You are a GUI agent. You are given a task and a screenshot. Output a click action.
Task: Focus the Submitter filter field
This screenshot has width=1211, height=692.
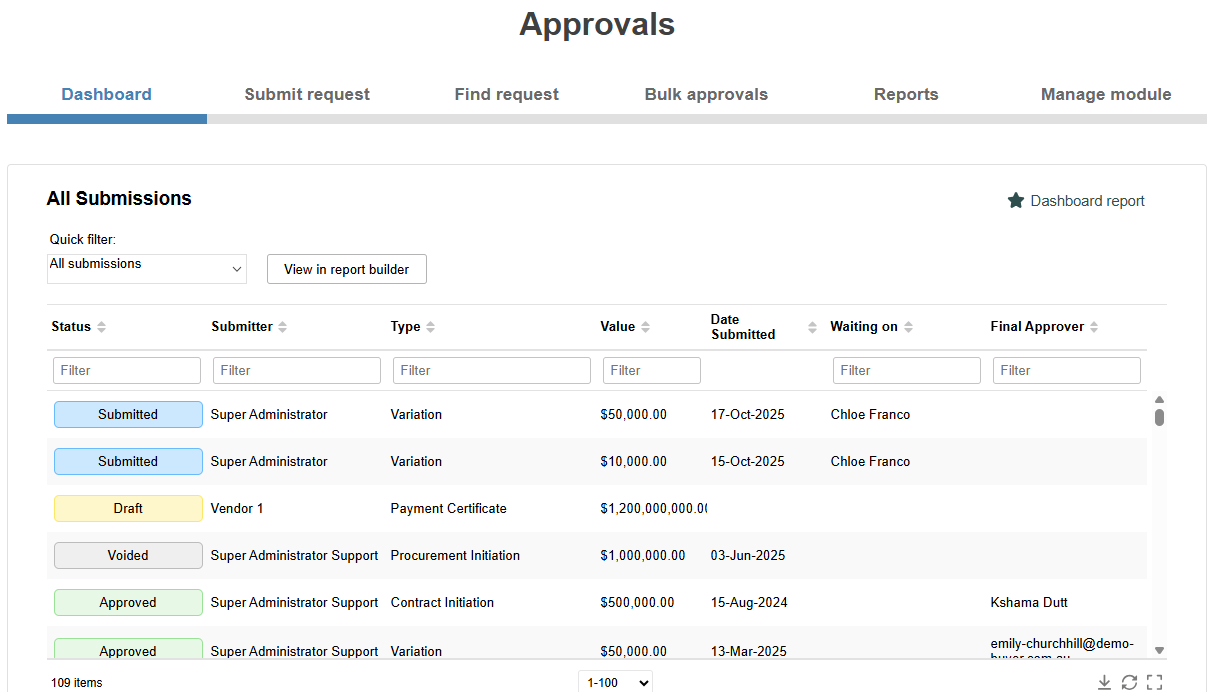[x=297, y=370]
